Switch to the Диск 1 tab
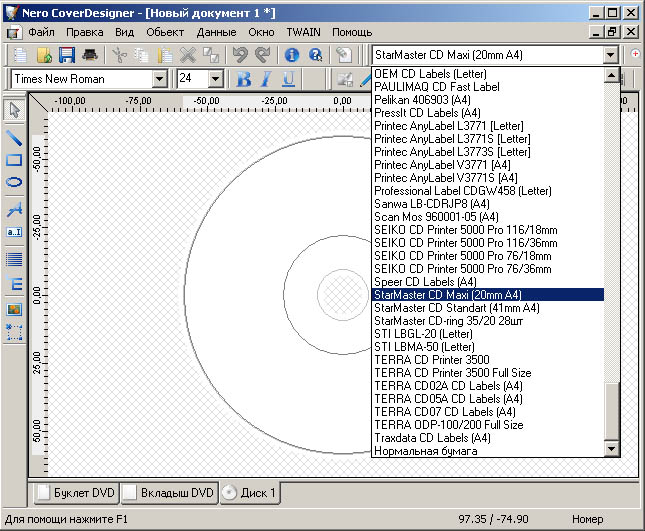 click(x=250, y=493)
